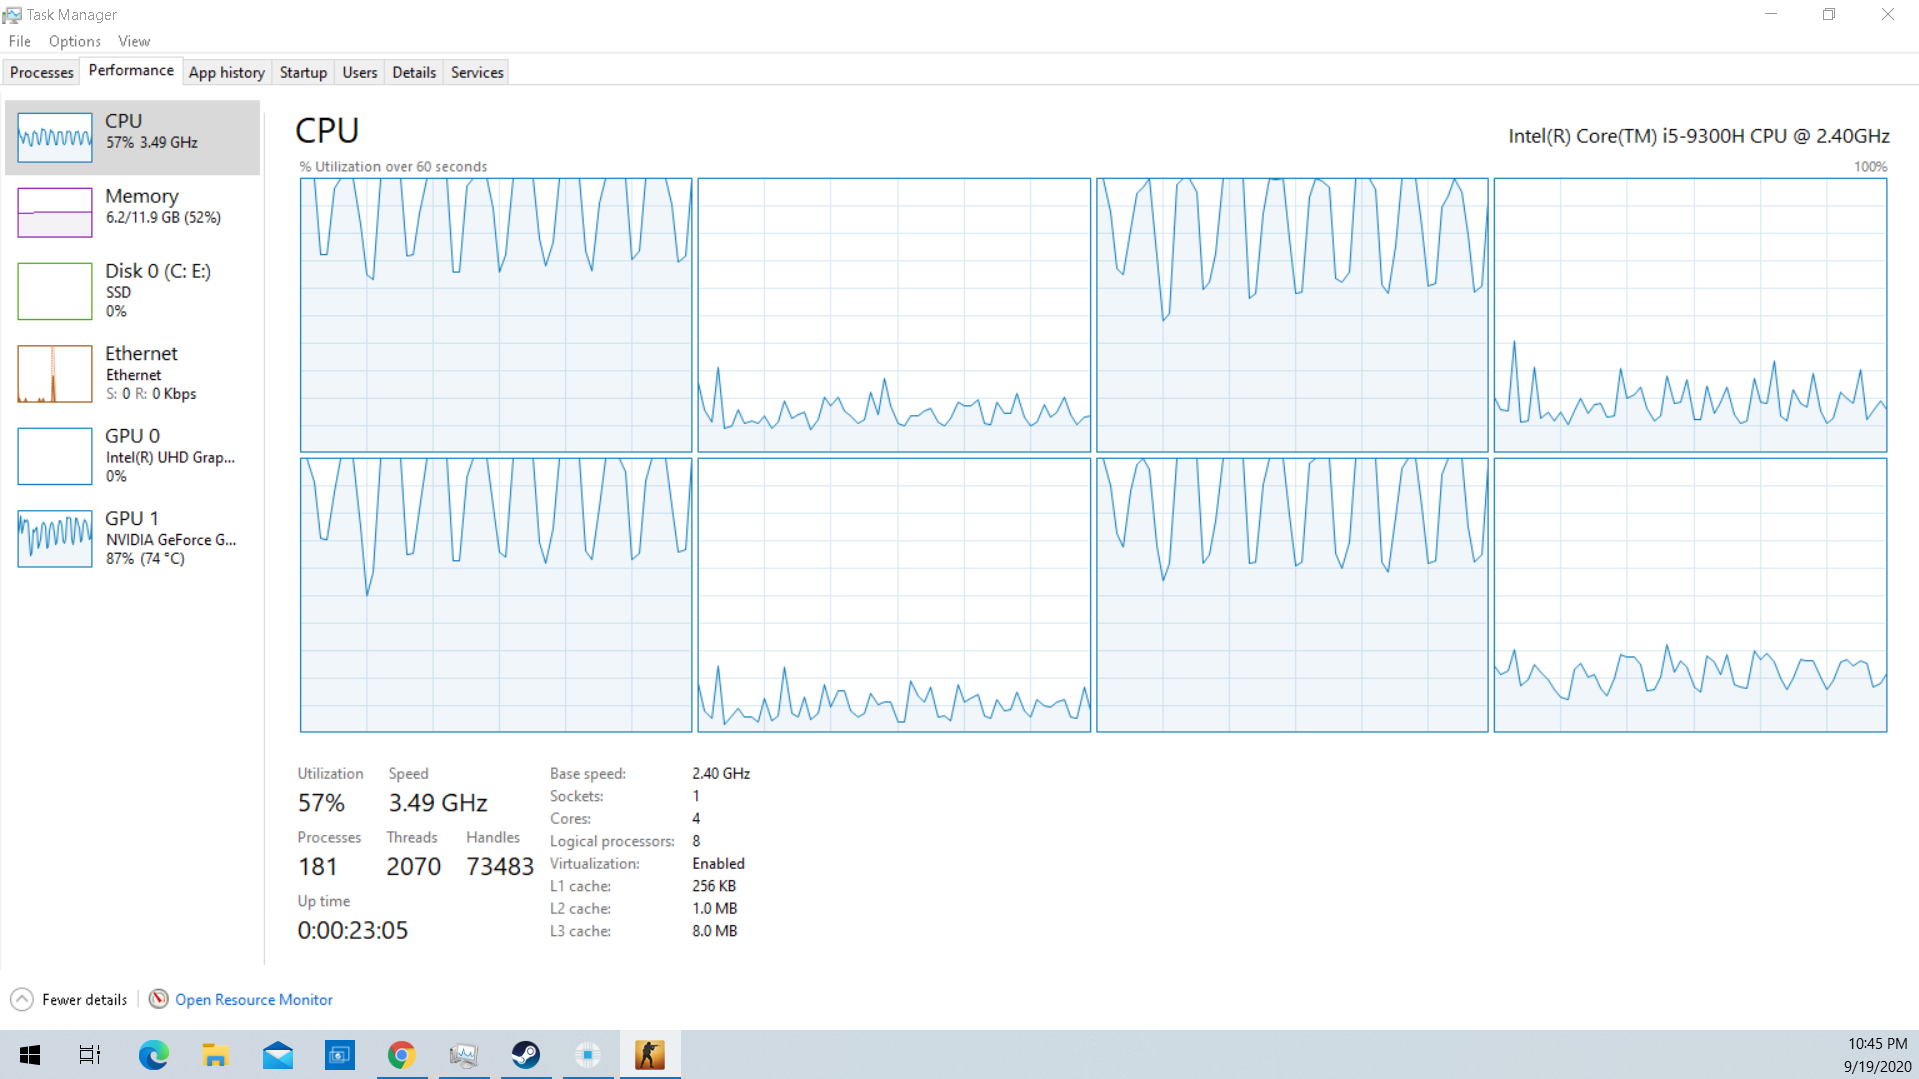The width and height of the screenshot is (1919, 1079).
Task: Click the L1 cache value 256 KB
Action: click(714, 886)
